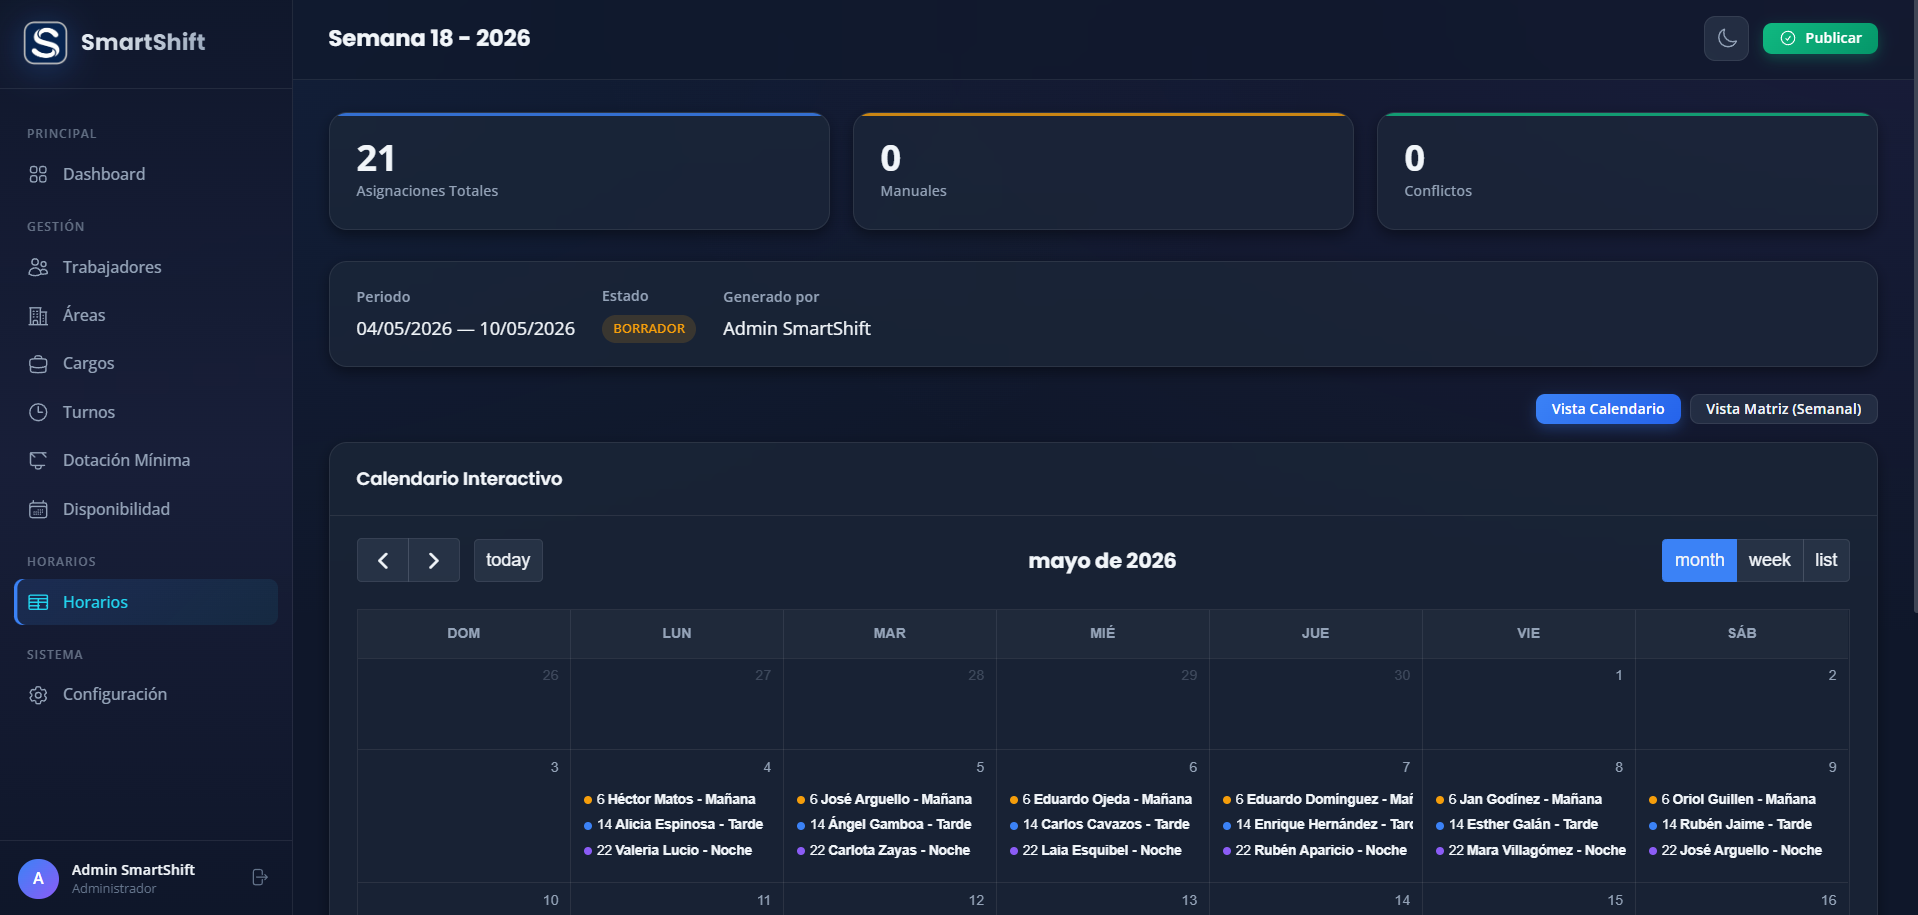Select Cargos briefcase icon
Screen dimensions: 1918x915
[38, 364]
